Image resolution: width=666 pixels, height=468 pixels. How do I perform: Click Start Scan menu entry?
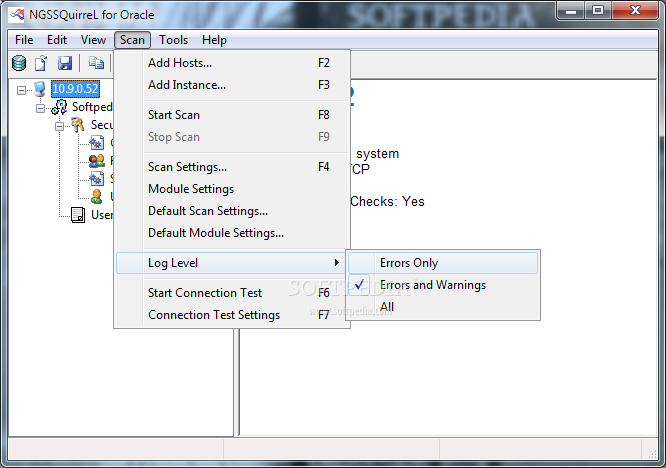tap(232, 115)
